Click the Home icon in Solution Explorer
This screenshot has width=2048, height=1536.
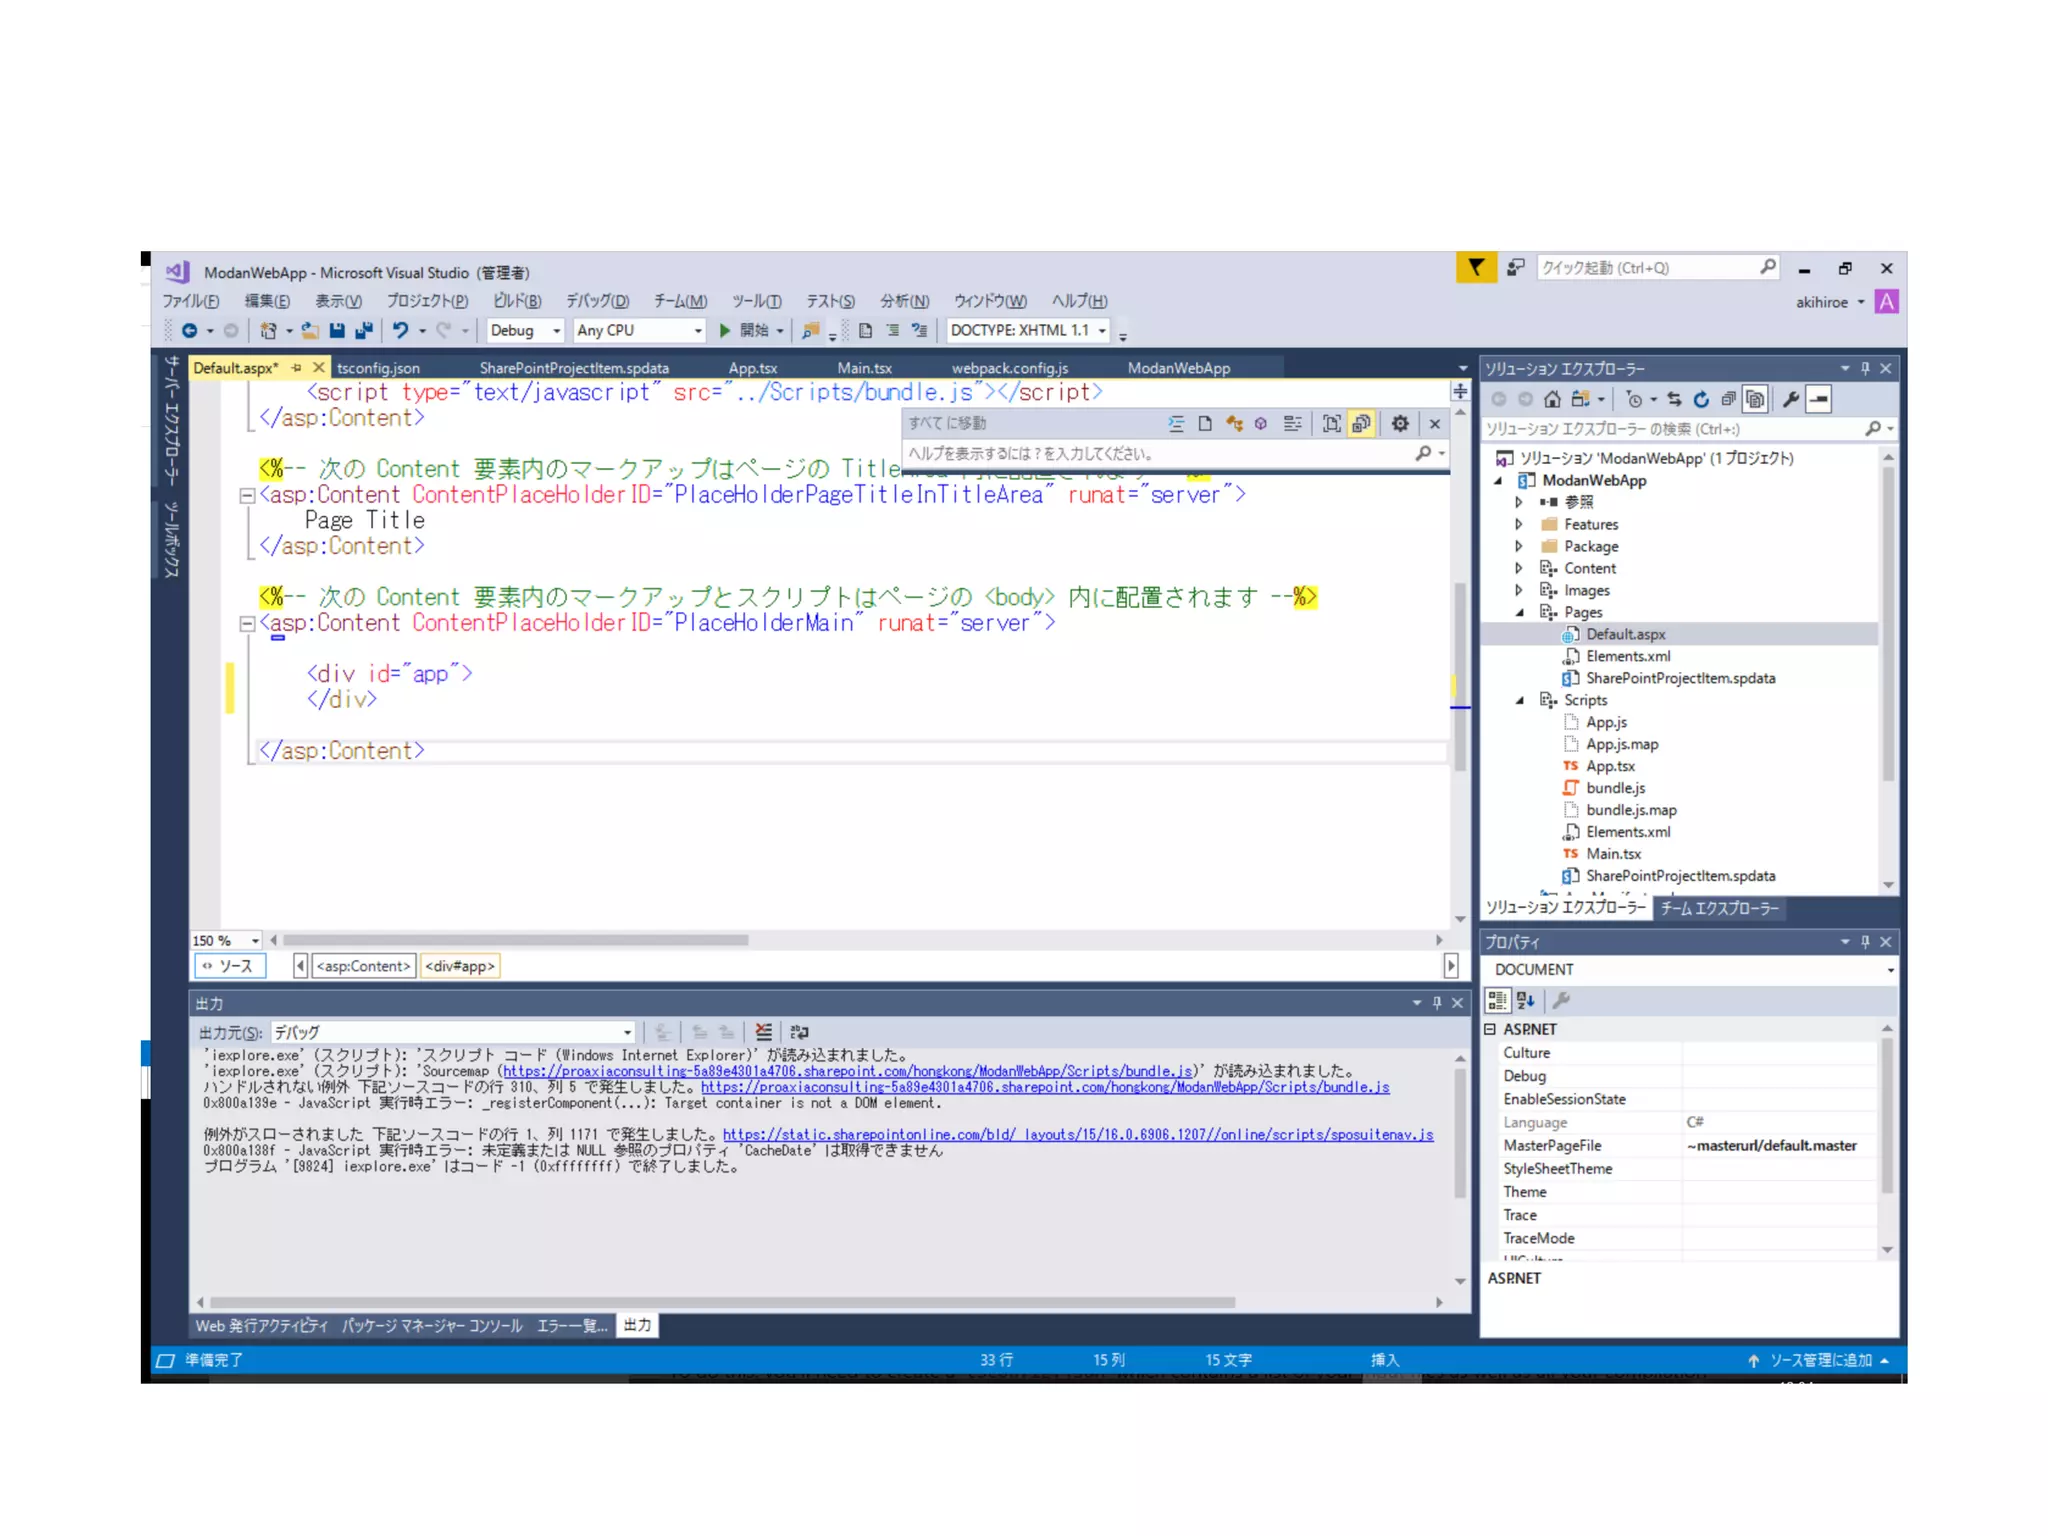(1551, 400)
